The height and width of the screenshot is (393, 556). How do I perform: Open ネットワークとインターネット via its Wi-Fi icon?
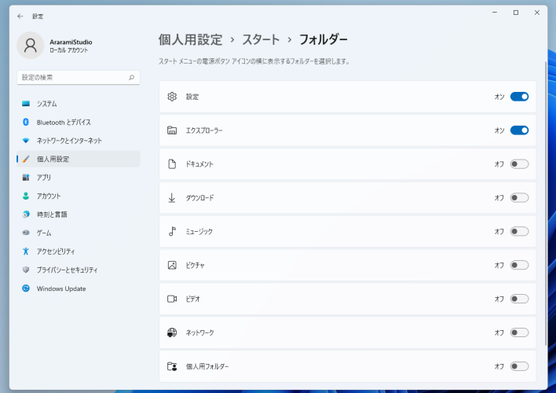[x=26, y=140]
